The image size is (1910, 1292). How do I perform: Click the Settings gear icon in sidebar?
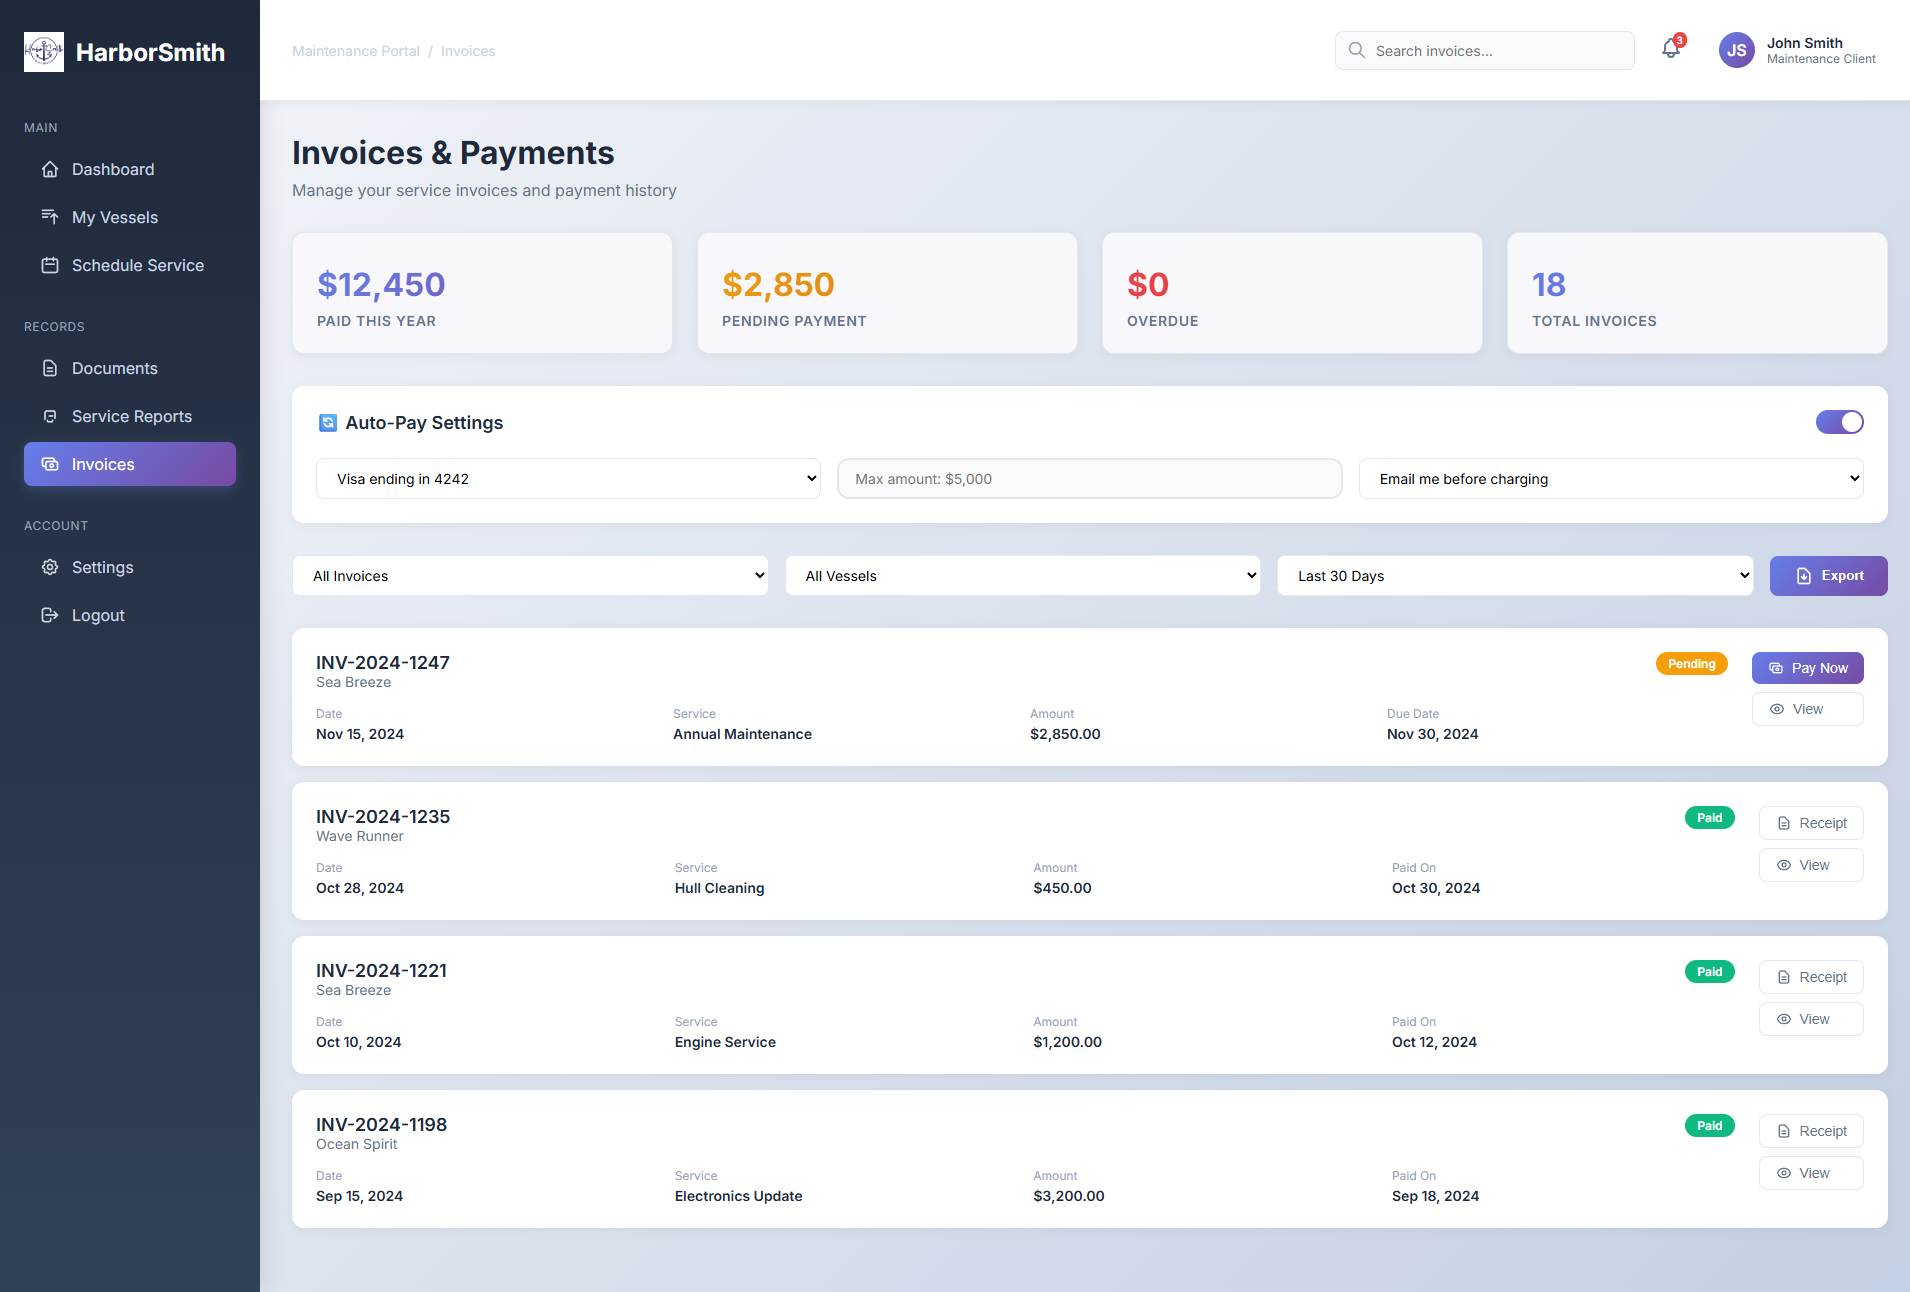pos(50,568)
